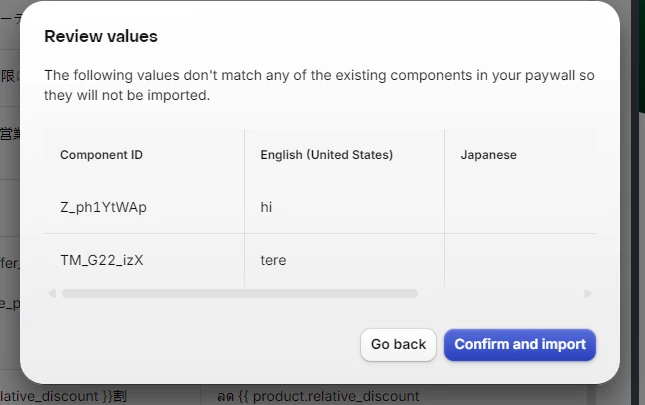Select the English (United States) column header
645x405 pixels.
click(326, 155)
